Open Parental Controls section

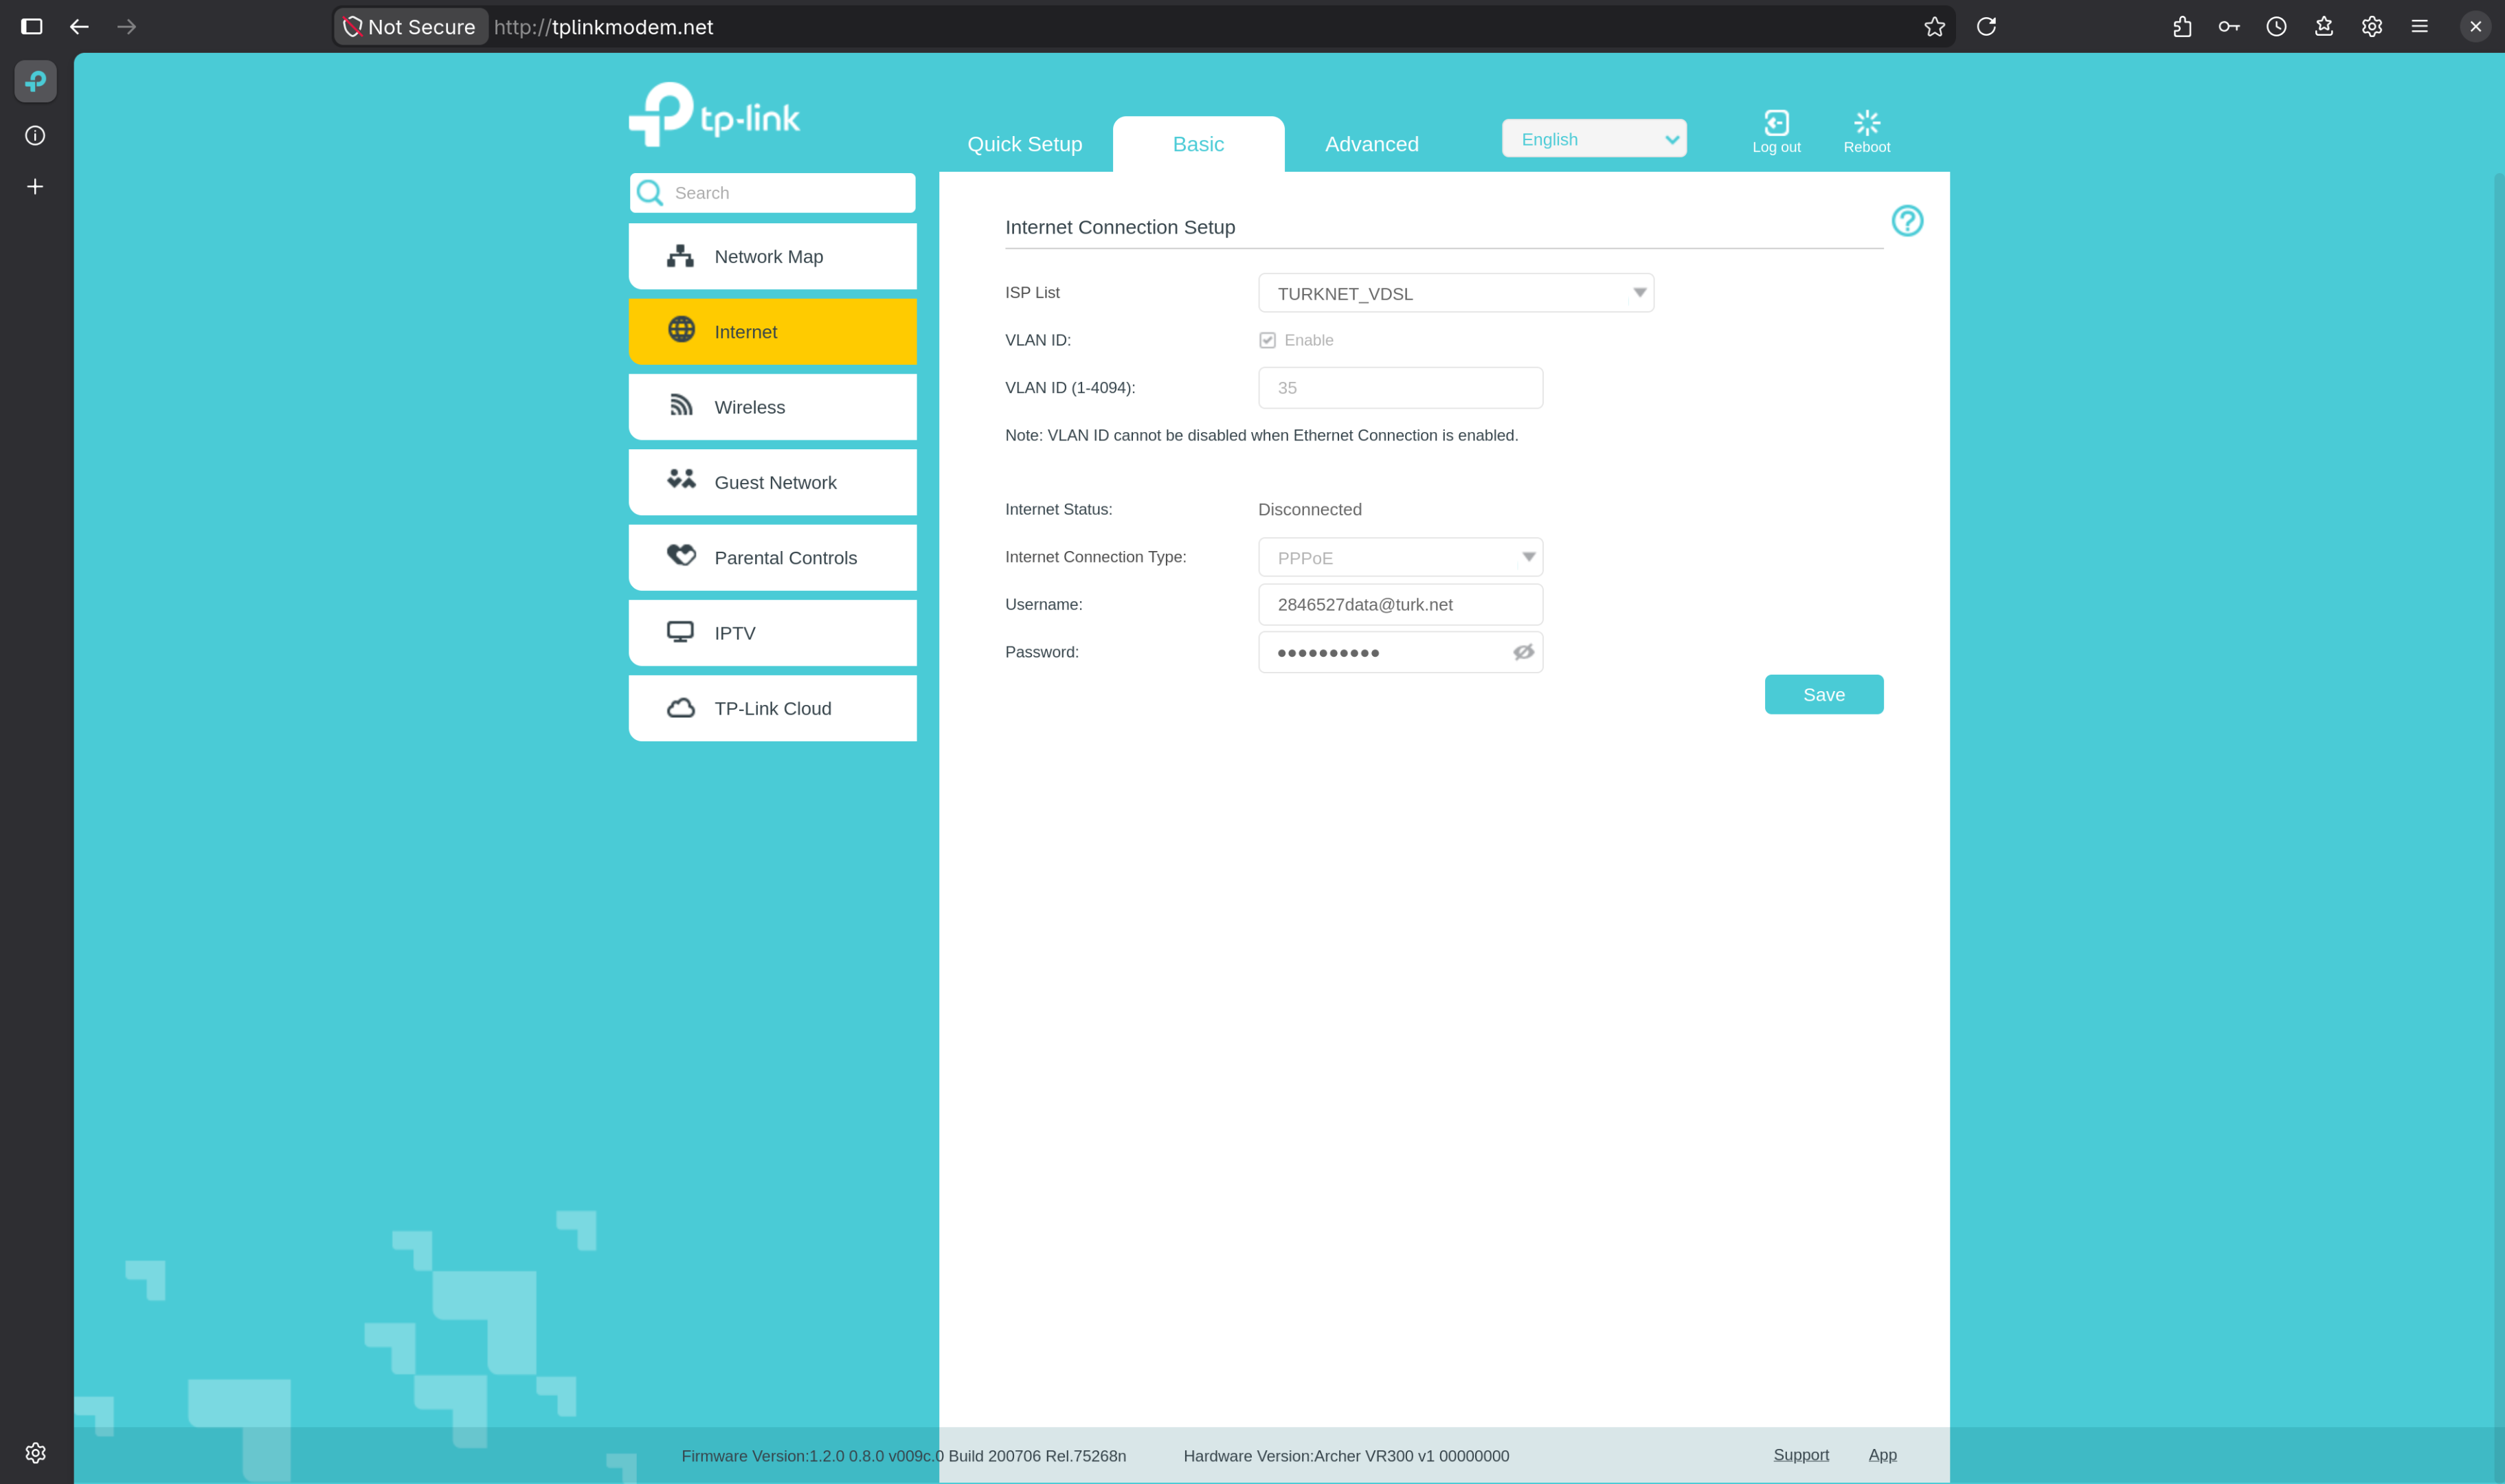(773, 557)
